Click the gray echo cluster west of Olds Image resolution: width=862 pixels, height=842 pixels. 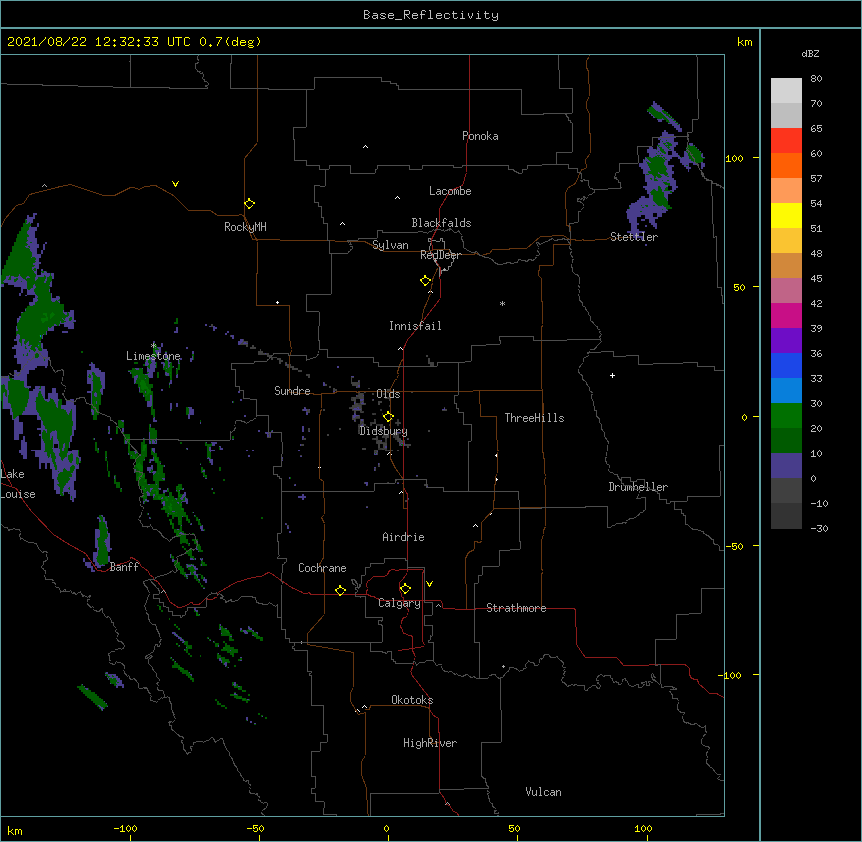(x=357, y=402)
